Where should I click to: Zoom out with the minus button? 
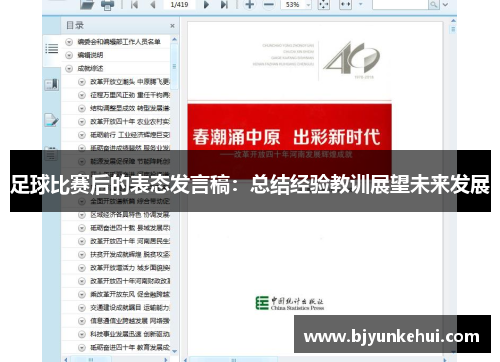[x=269, y=5]
